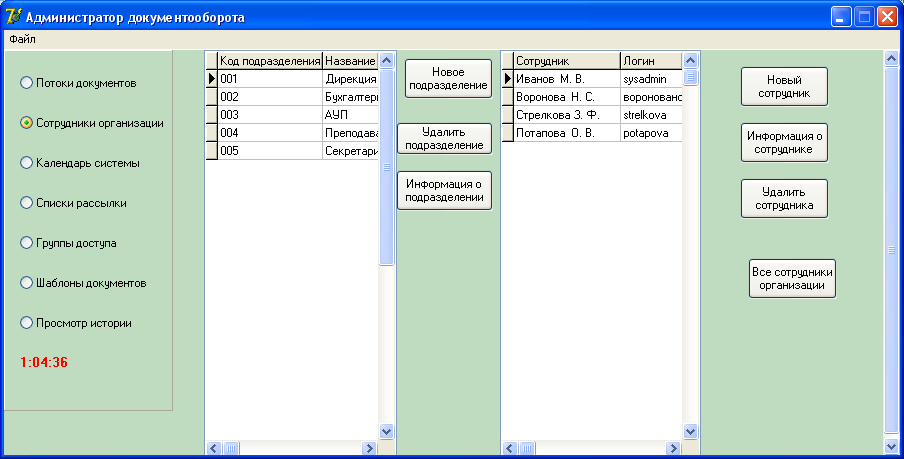The height and width of the screenshot is (459, 904).
Task: Click departments grid scroll up arrow
Action: pyautogui.click(x=386, y=60)
